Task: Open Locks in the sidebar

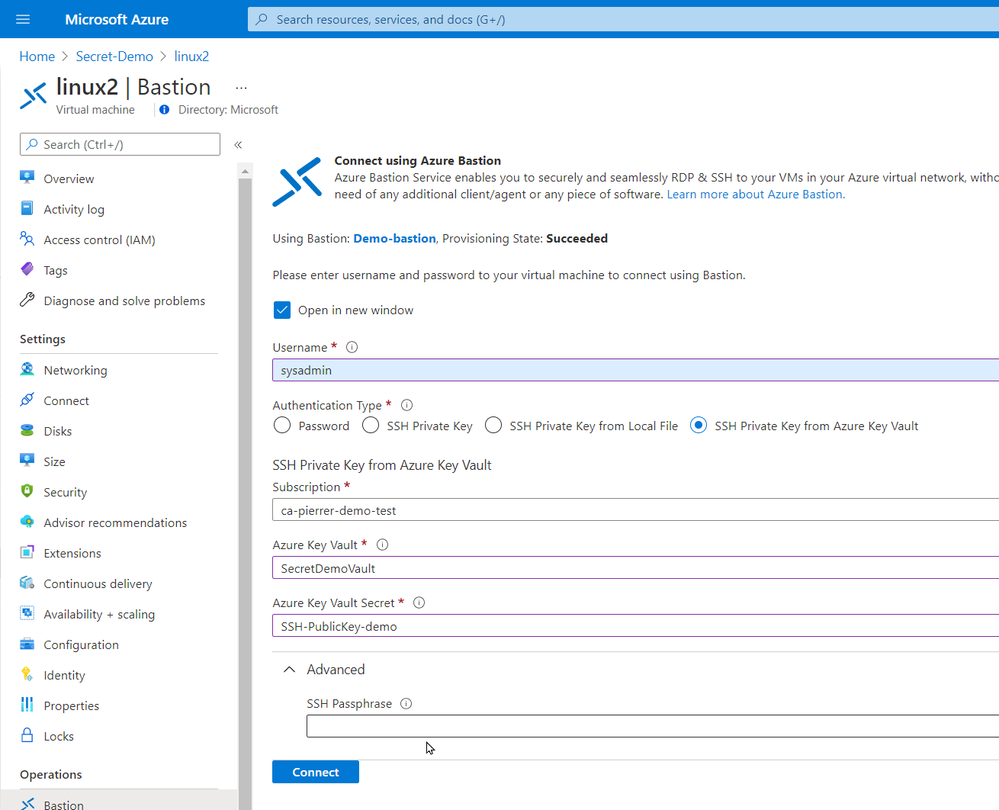Action: coord(59,737)
